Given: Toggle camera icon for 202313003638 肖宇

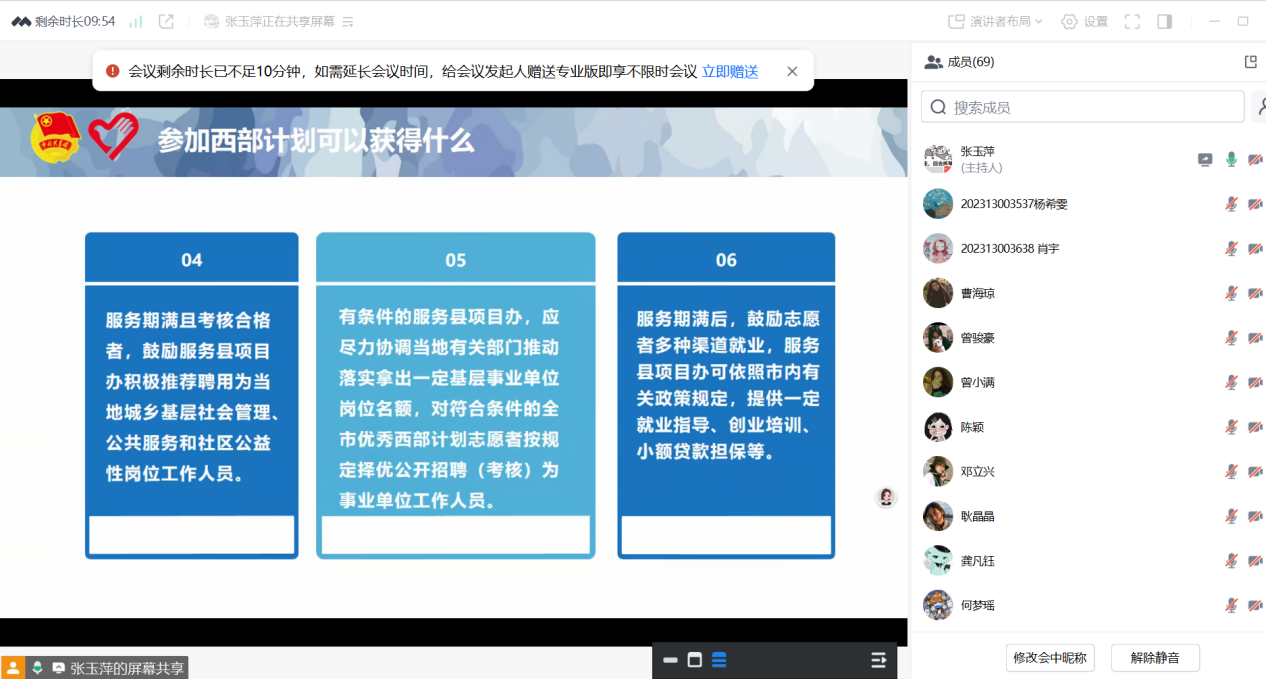Looking at the screenshot, I should point(1255,248).
